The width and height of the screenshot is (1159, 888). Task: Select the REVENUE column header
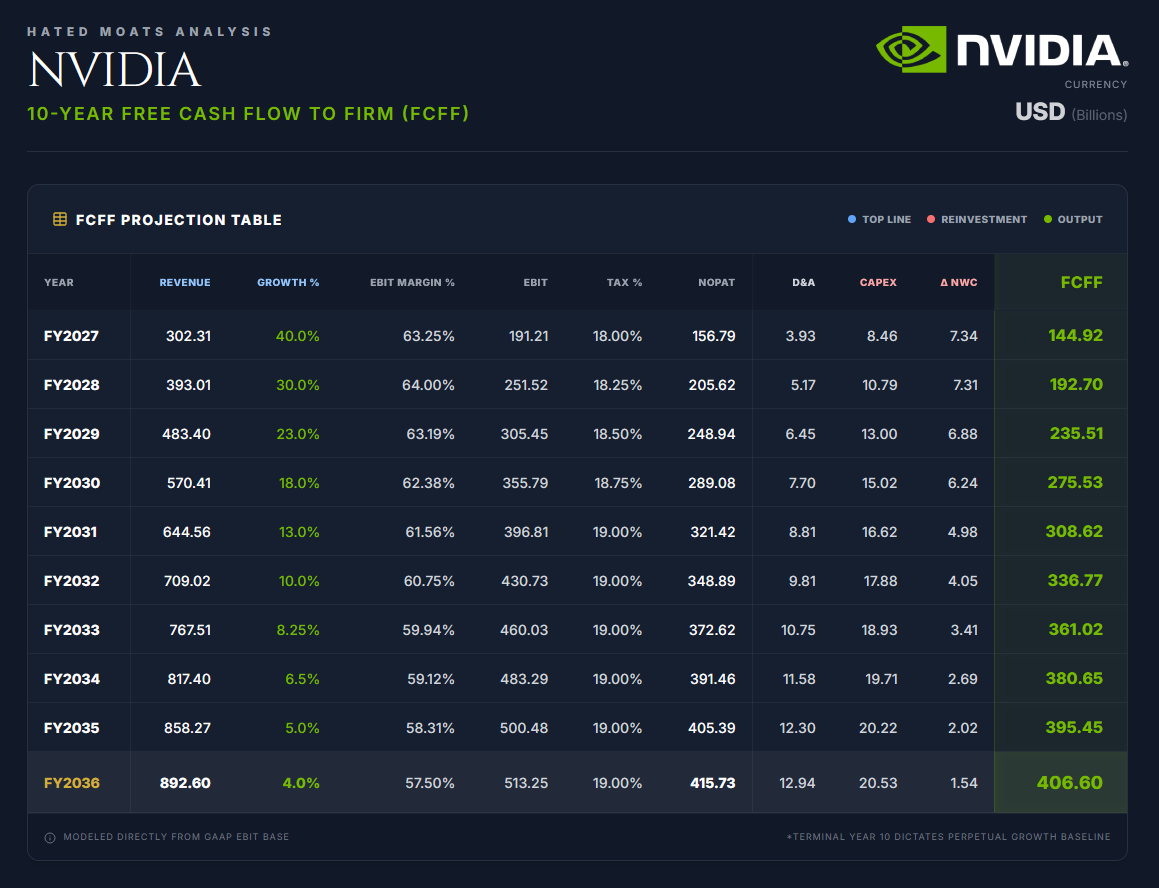(185, 282)
